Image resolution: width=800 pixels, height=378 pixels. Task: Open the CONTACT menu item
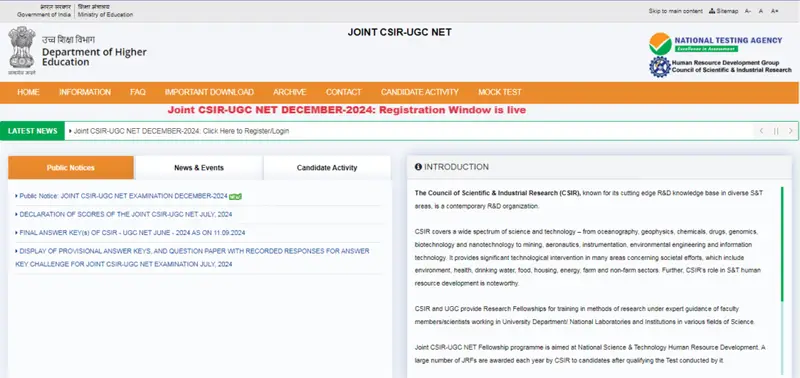[x=343, y=92]
